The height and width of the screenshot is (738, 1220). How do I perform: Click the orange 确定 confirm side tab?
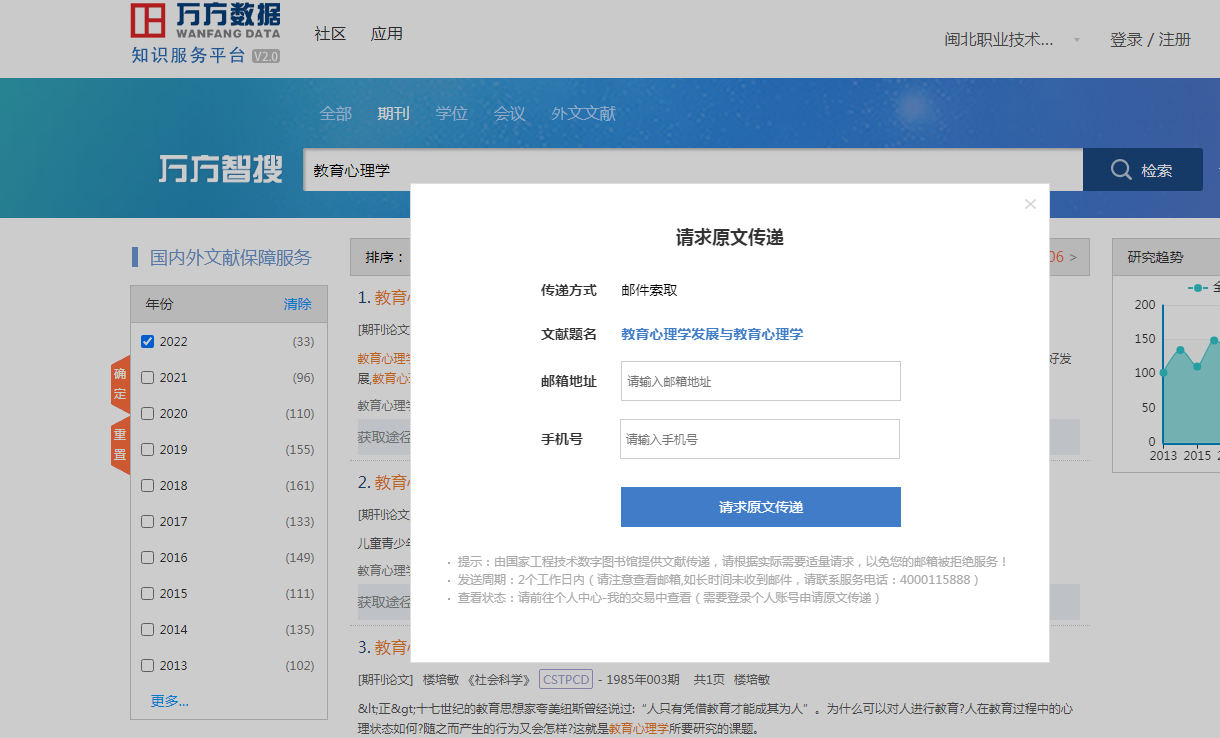pyautogui.click(x=118, y=380)
